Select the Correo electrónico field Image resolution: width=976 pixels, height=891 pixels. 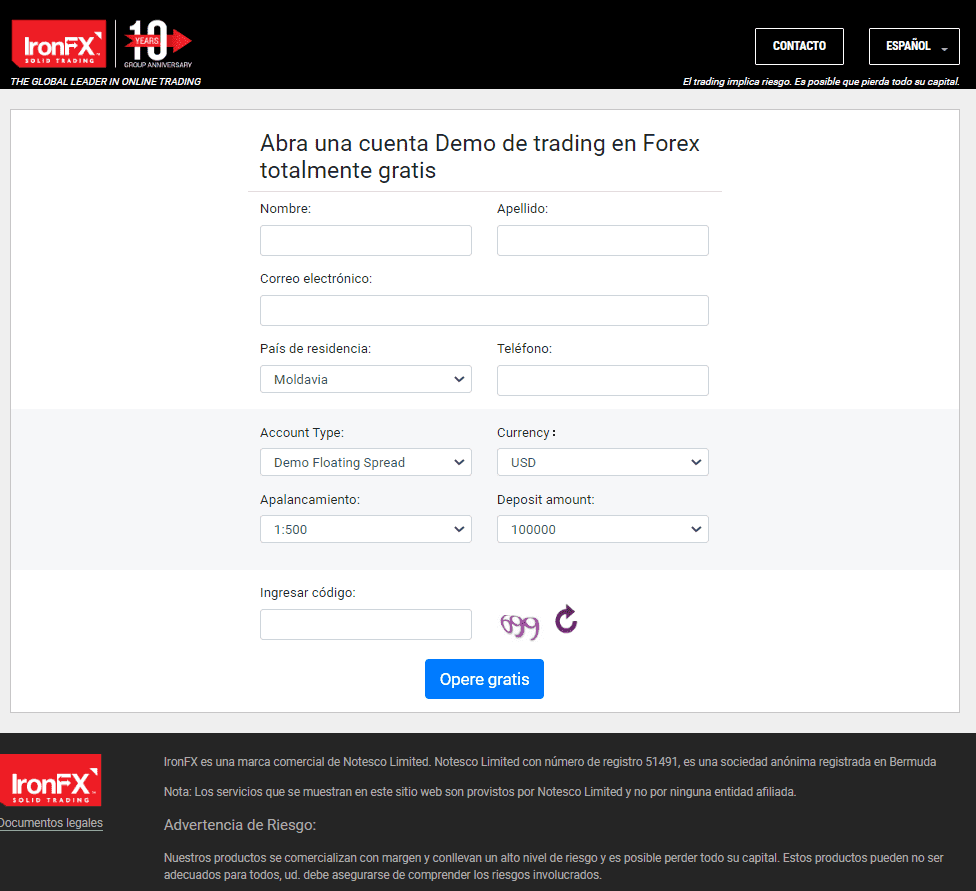click(x=484, y=310)
